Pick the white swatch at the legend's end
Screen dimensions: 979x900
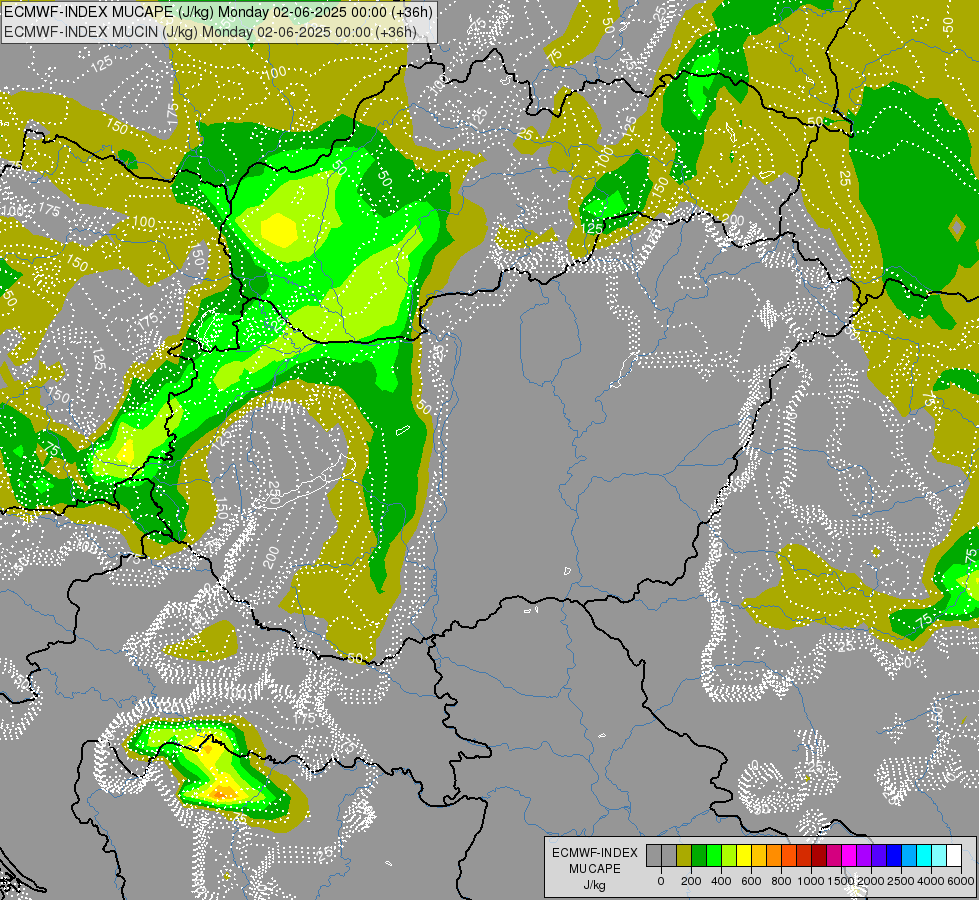(953, 855)
